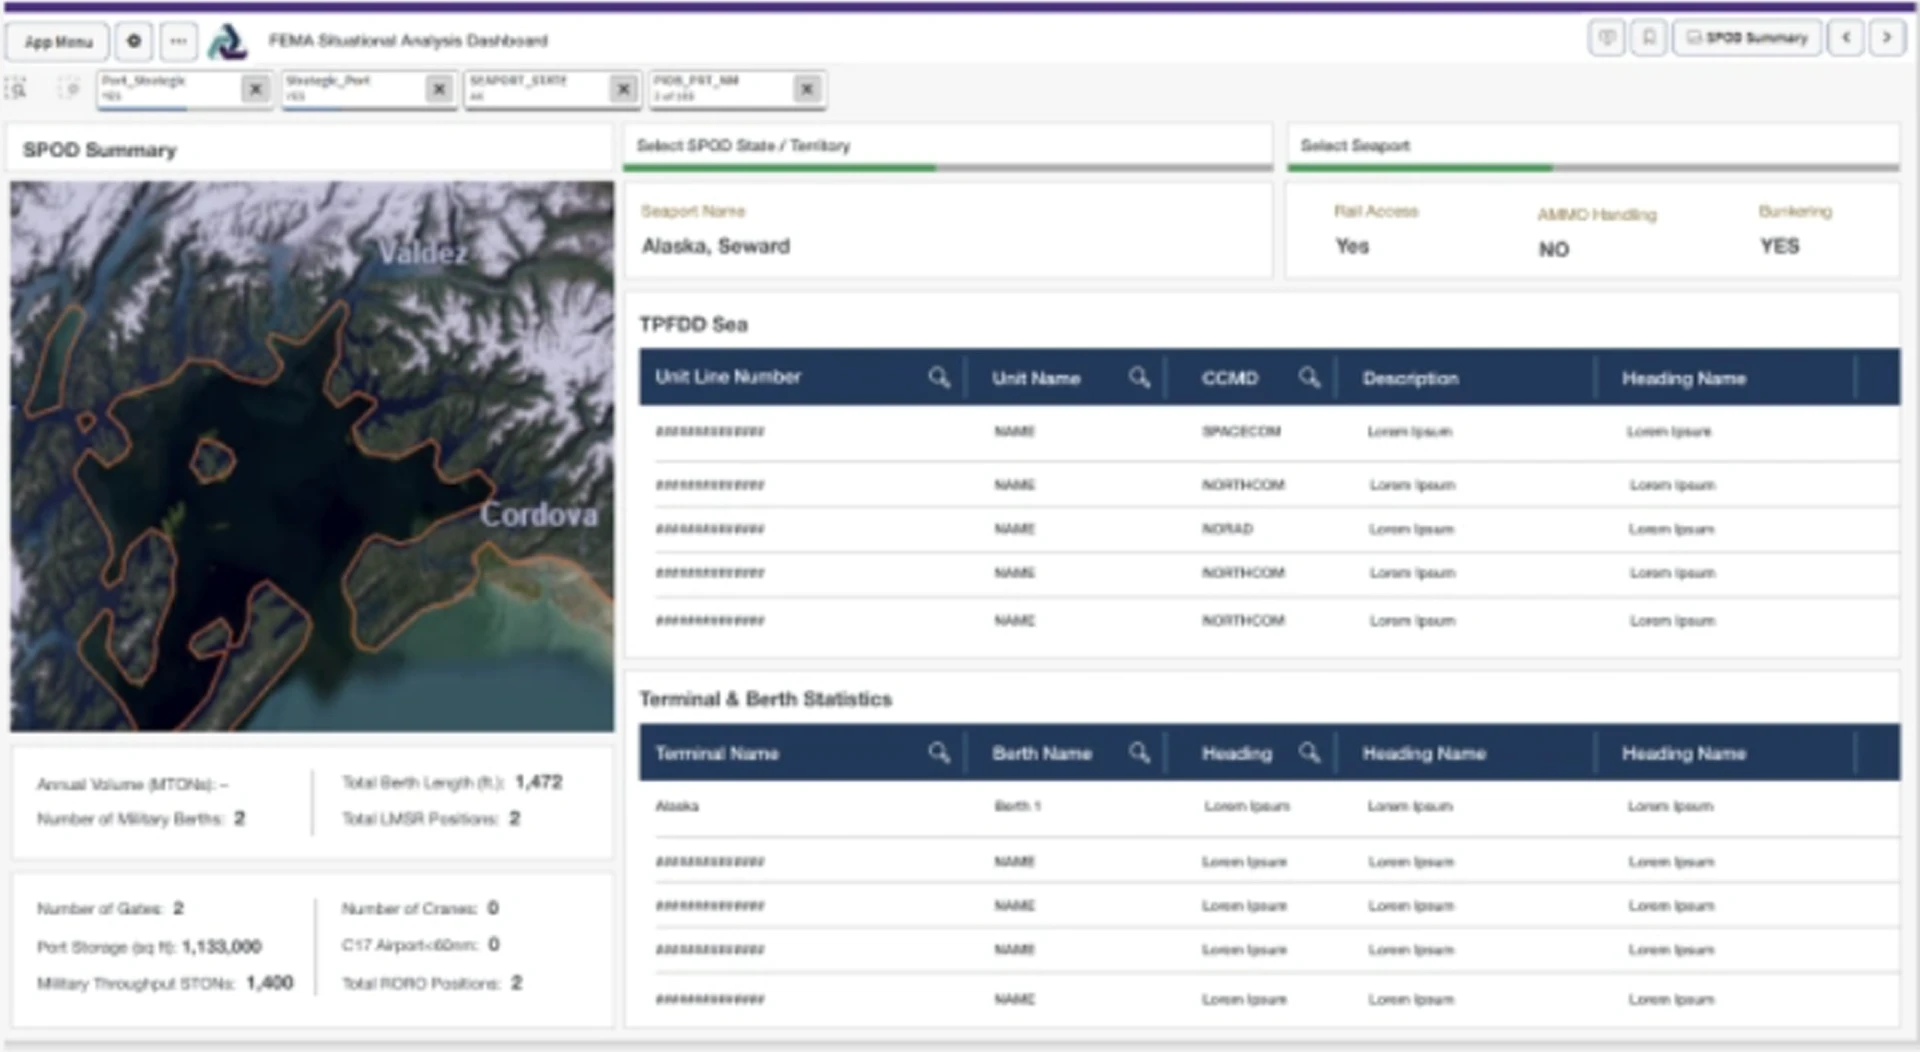
Task: Sort by Berth Name column header
Action: 1041,753
